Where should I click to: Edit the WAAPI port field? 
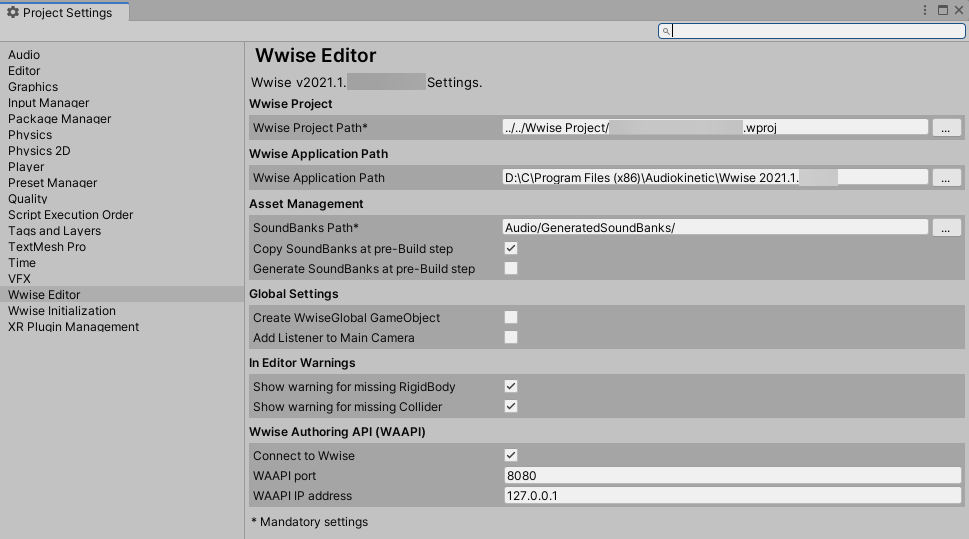[732, 475]
